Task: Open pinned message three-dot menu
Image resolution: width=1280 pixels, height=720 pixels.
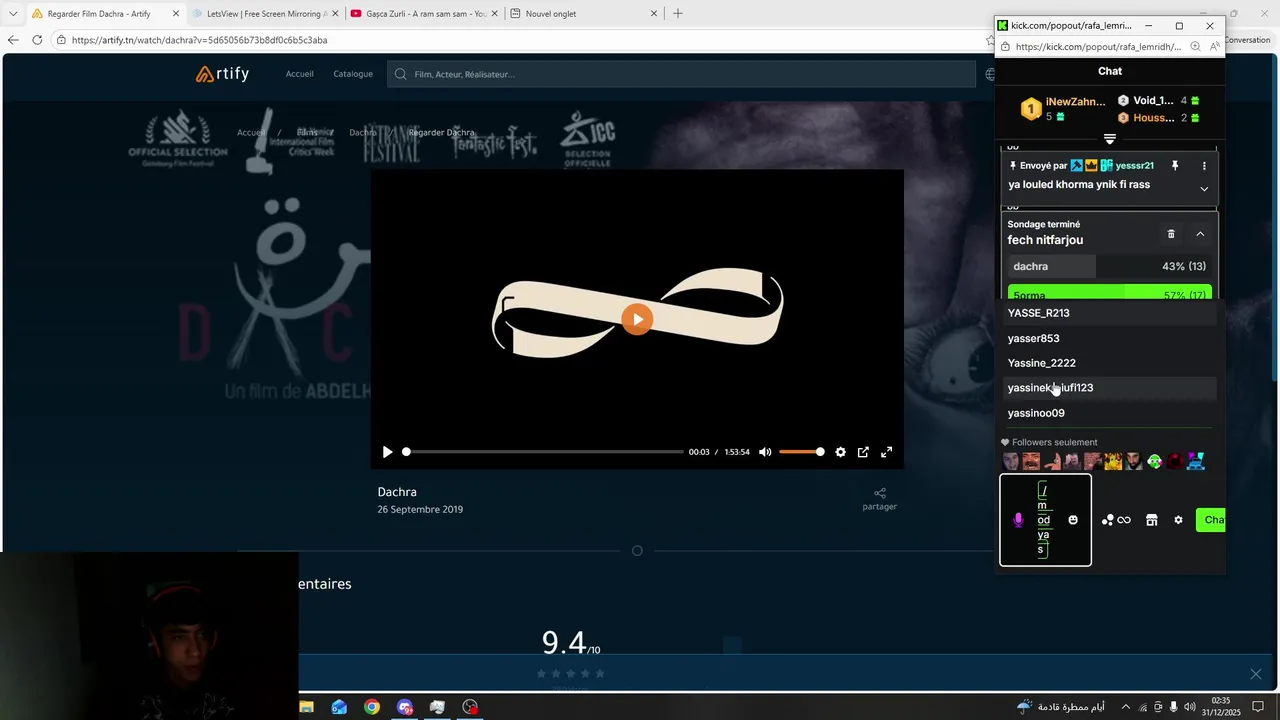Action: pos(1204,166)
